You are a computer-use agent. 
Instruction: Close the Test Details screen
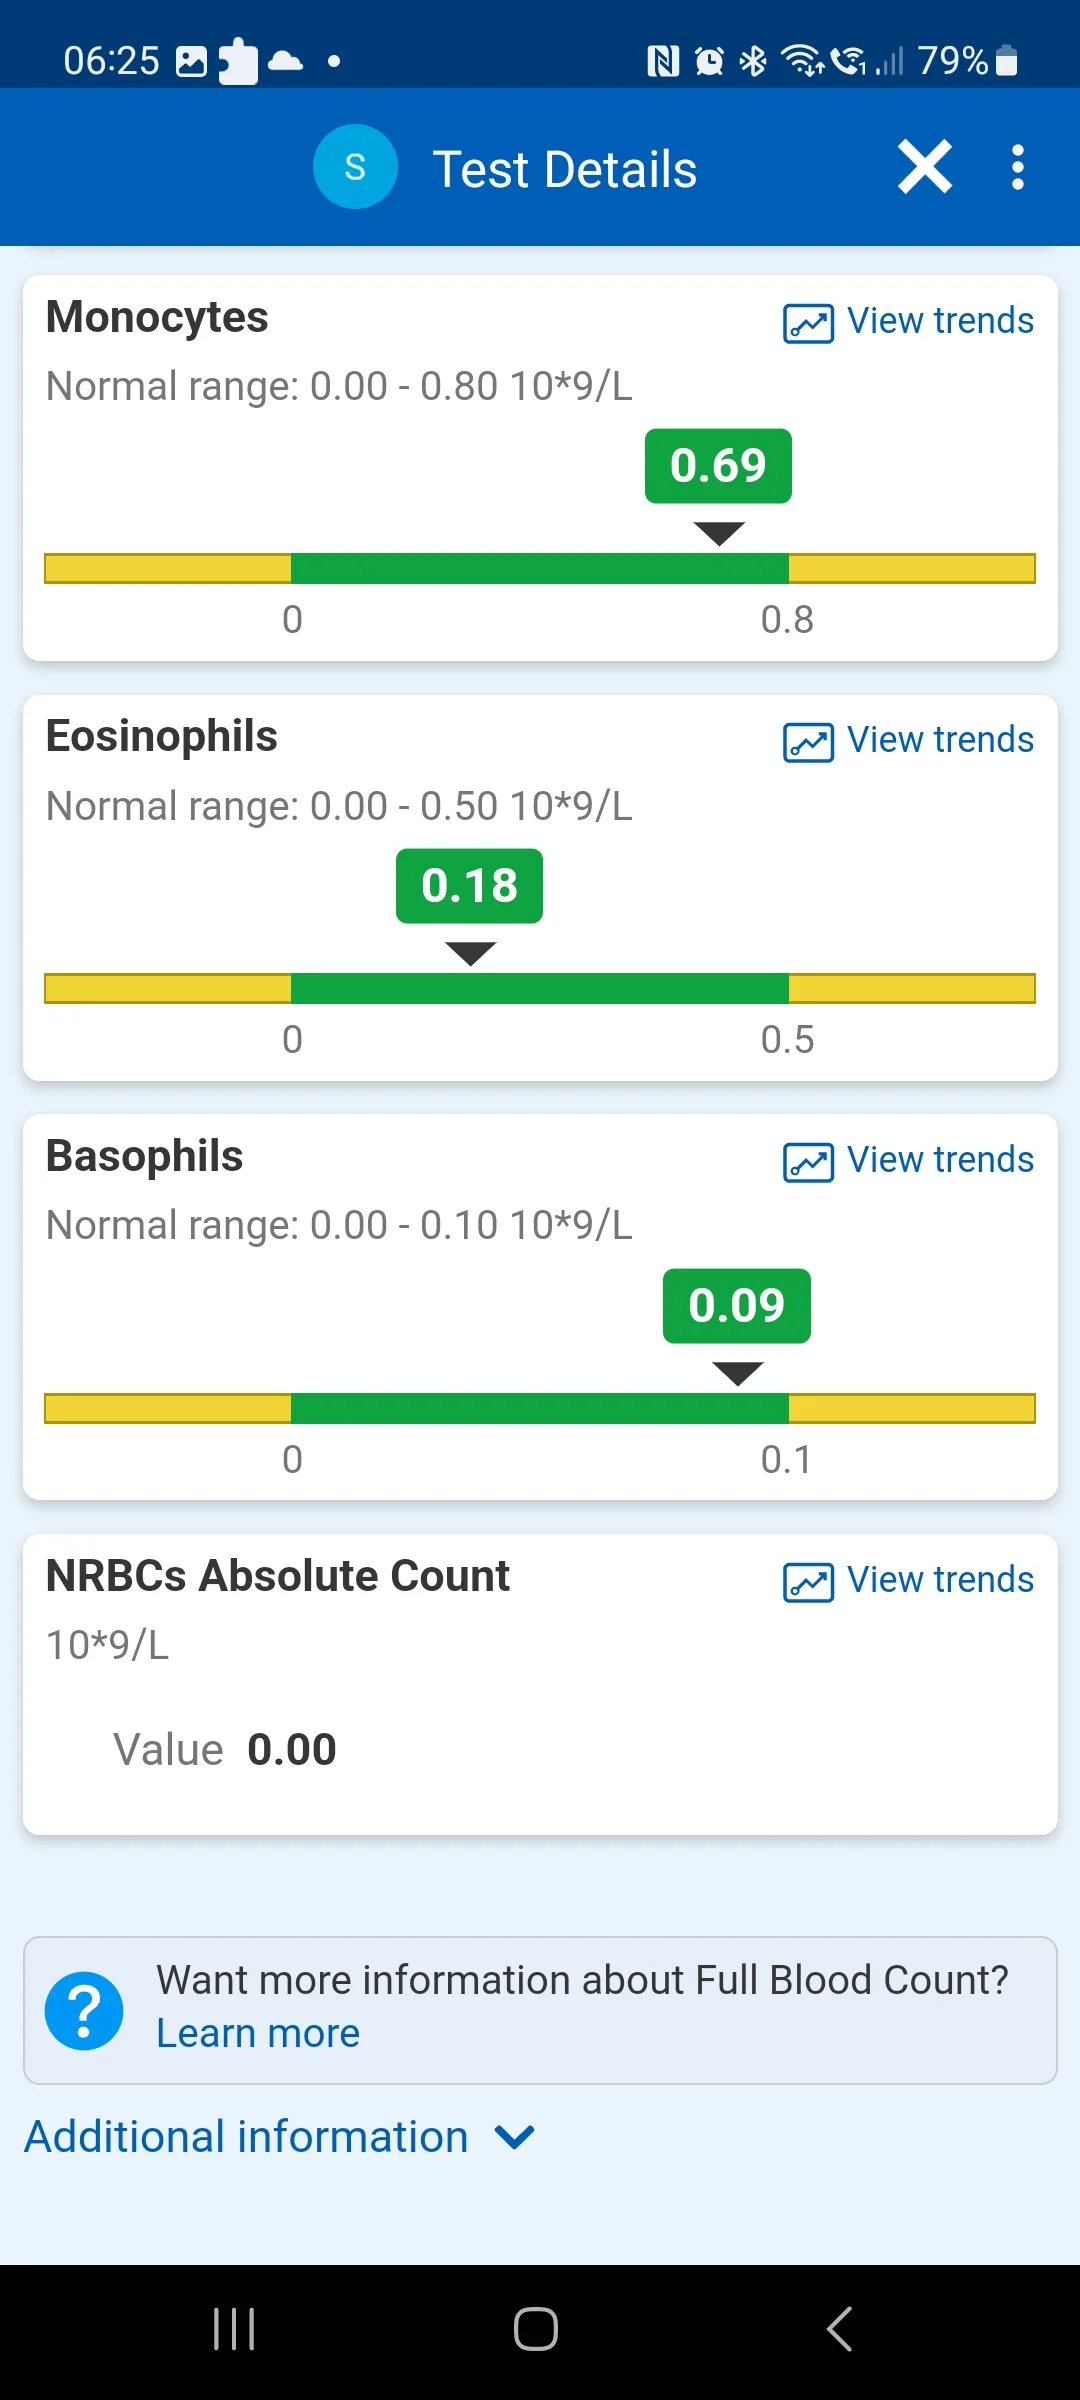(x=924, y=167)
